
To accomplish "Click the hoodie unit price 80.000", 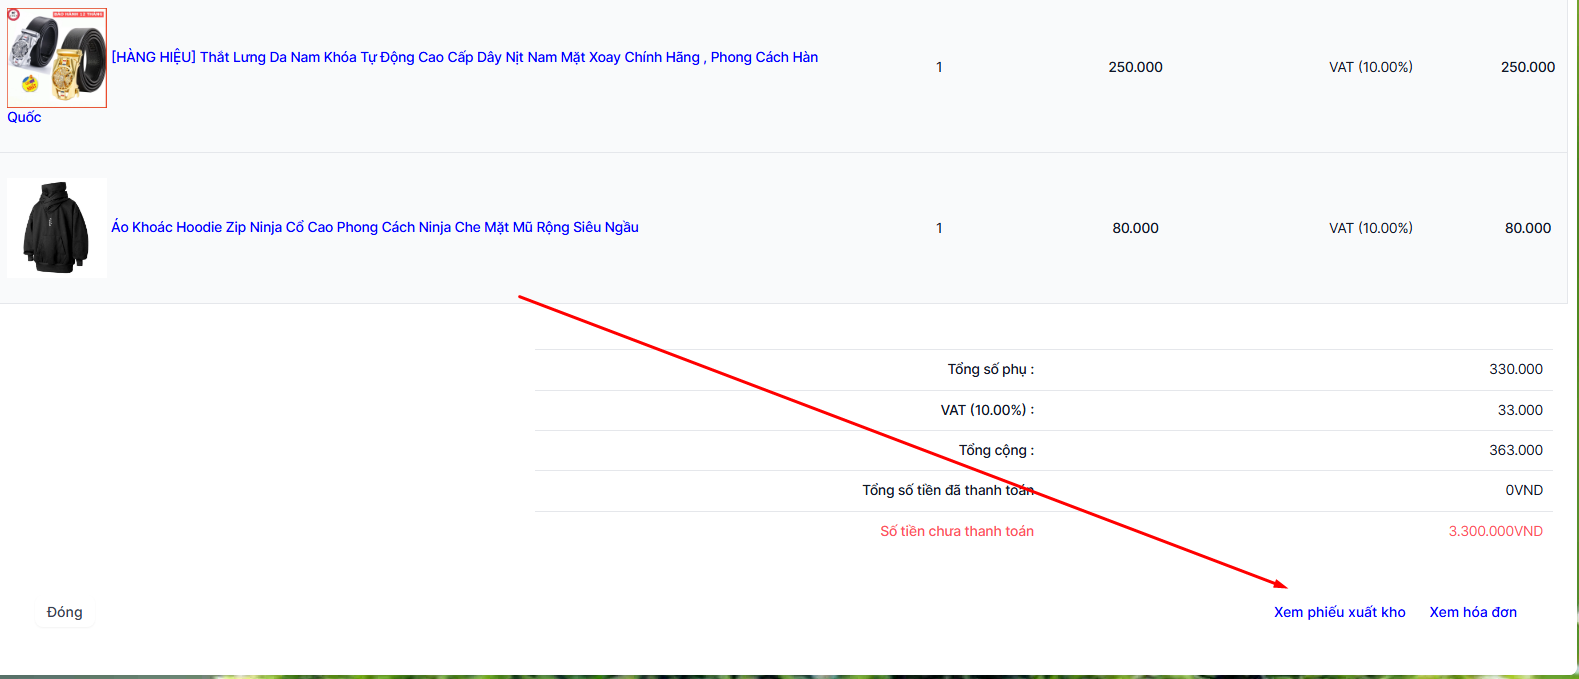I will (x=1135, y=228).
